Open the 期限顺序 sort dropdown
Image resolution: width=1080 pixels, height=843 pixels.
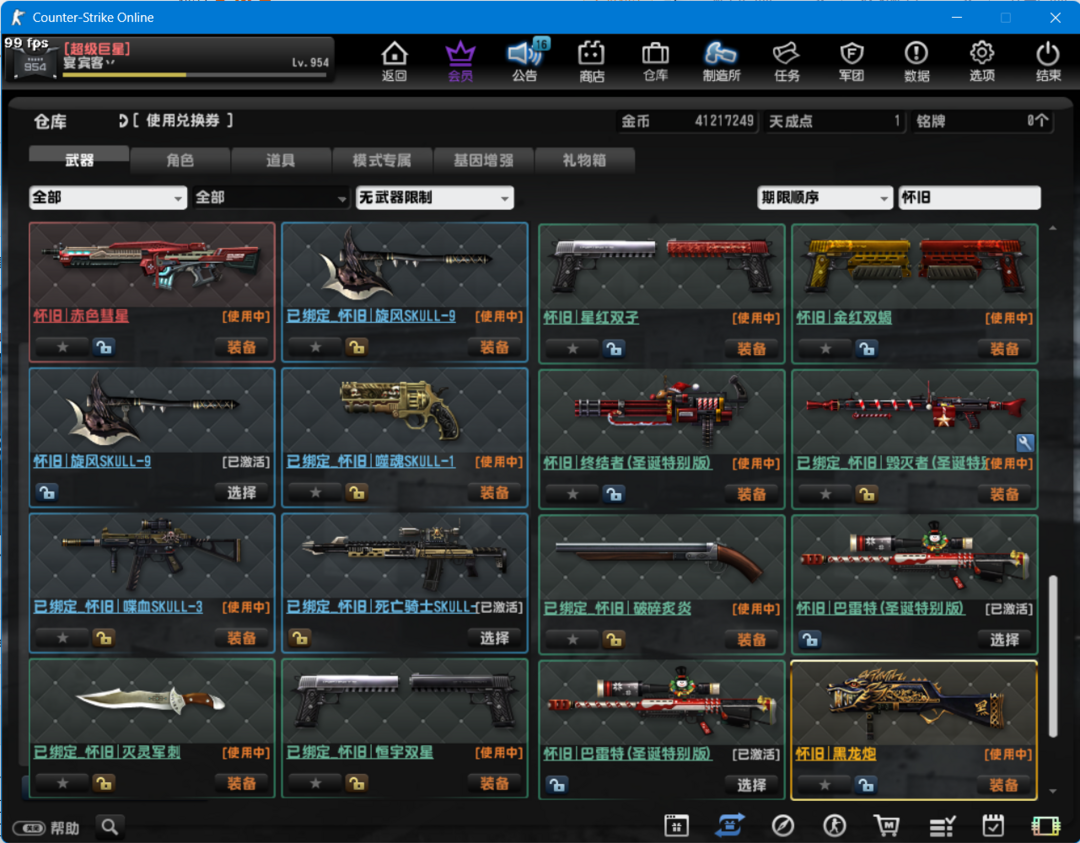pyautogui.click(x=824, y=198)
